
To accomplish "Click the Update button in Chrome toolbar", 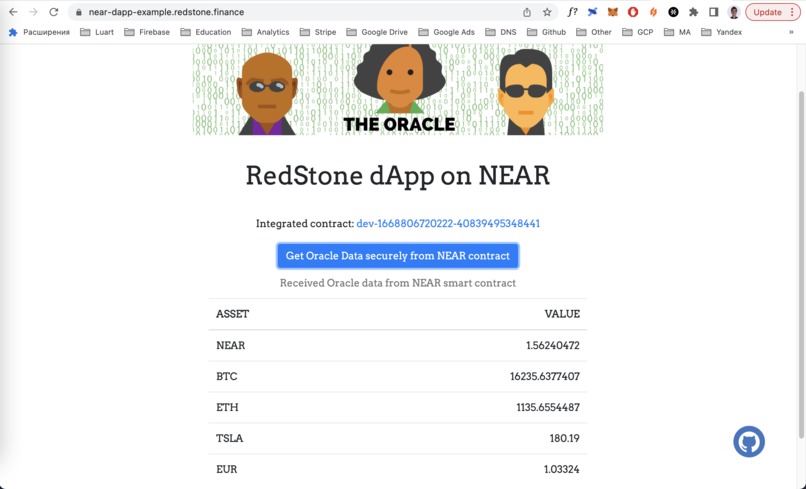I will (767, 12).
